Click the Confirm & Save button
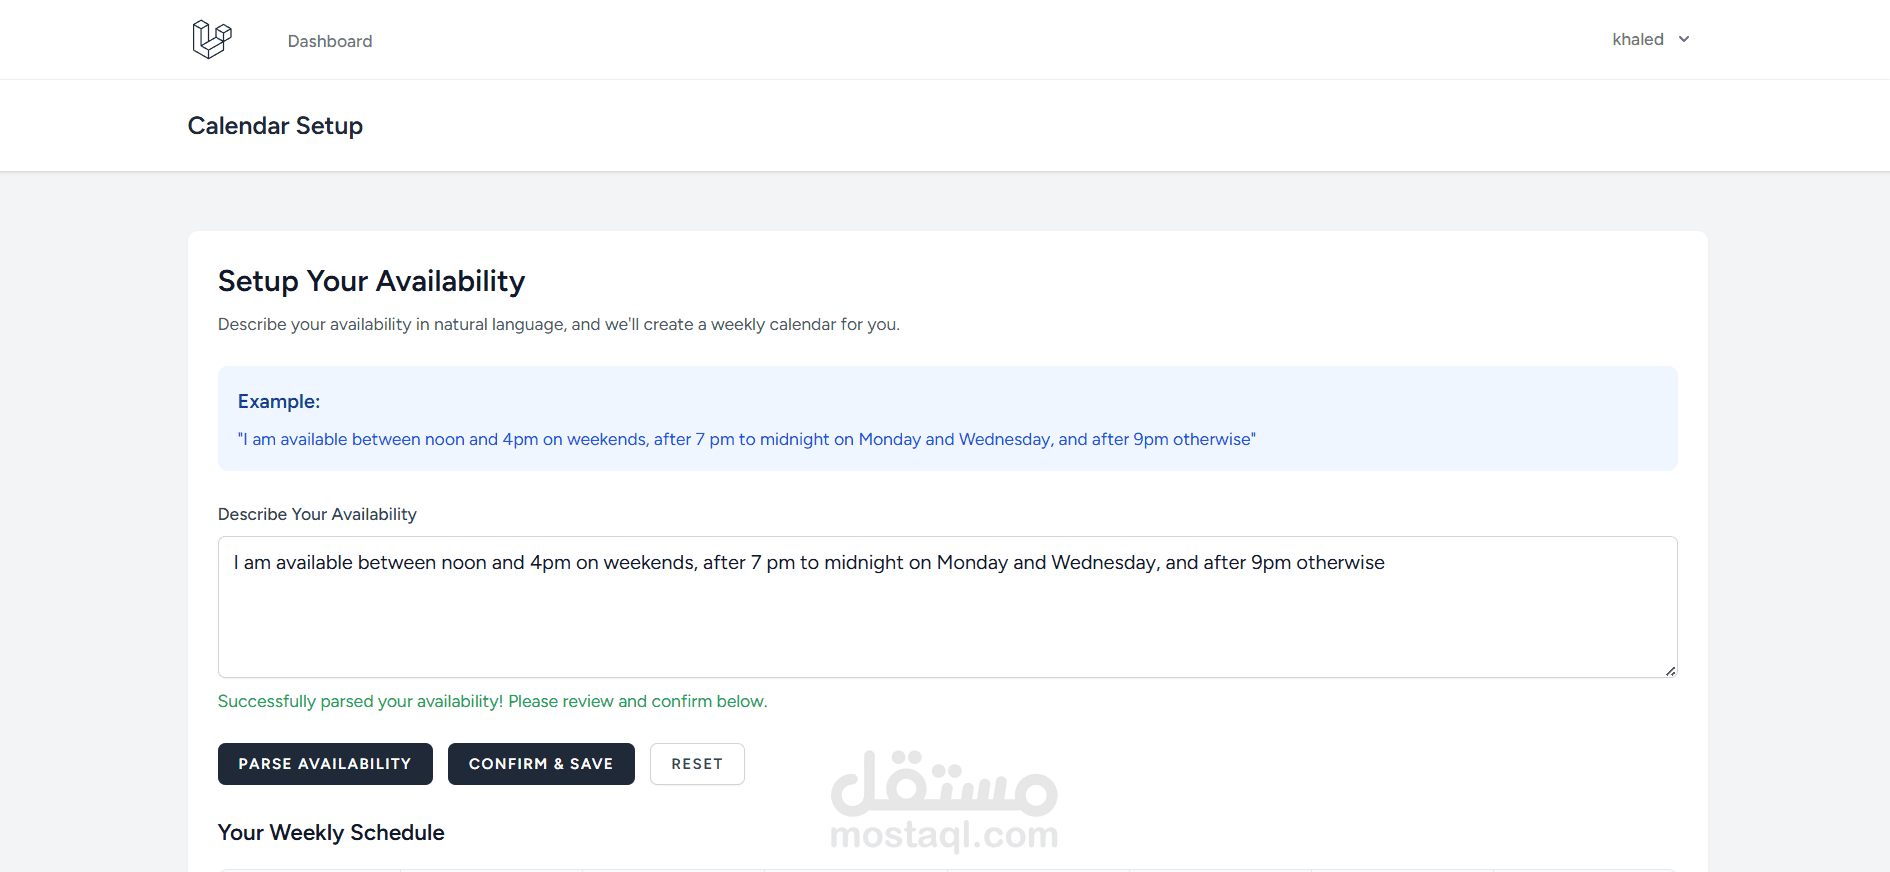This screenshot has width=1890, height=872. [x=541, y=764]
